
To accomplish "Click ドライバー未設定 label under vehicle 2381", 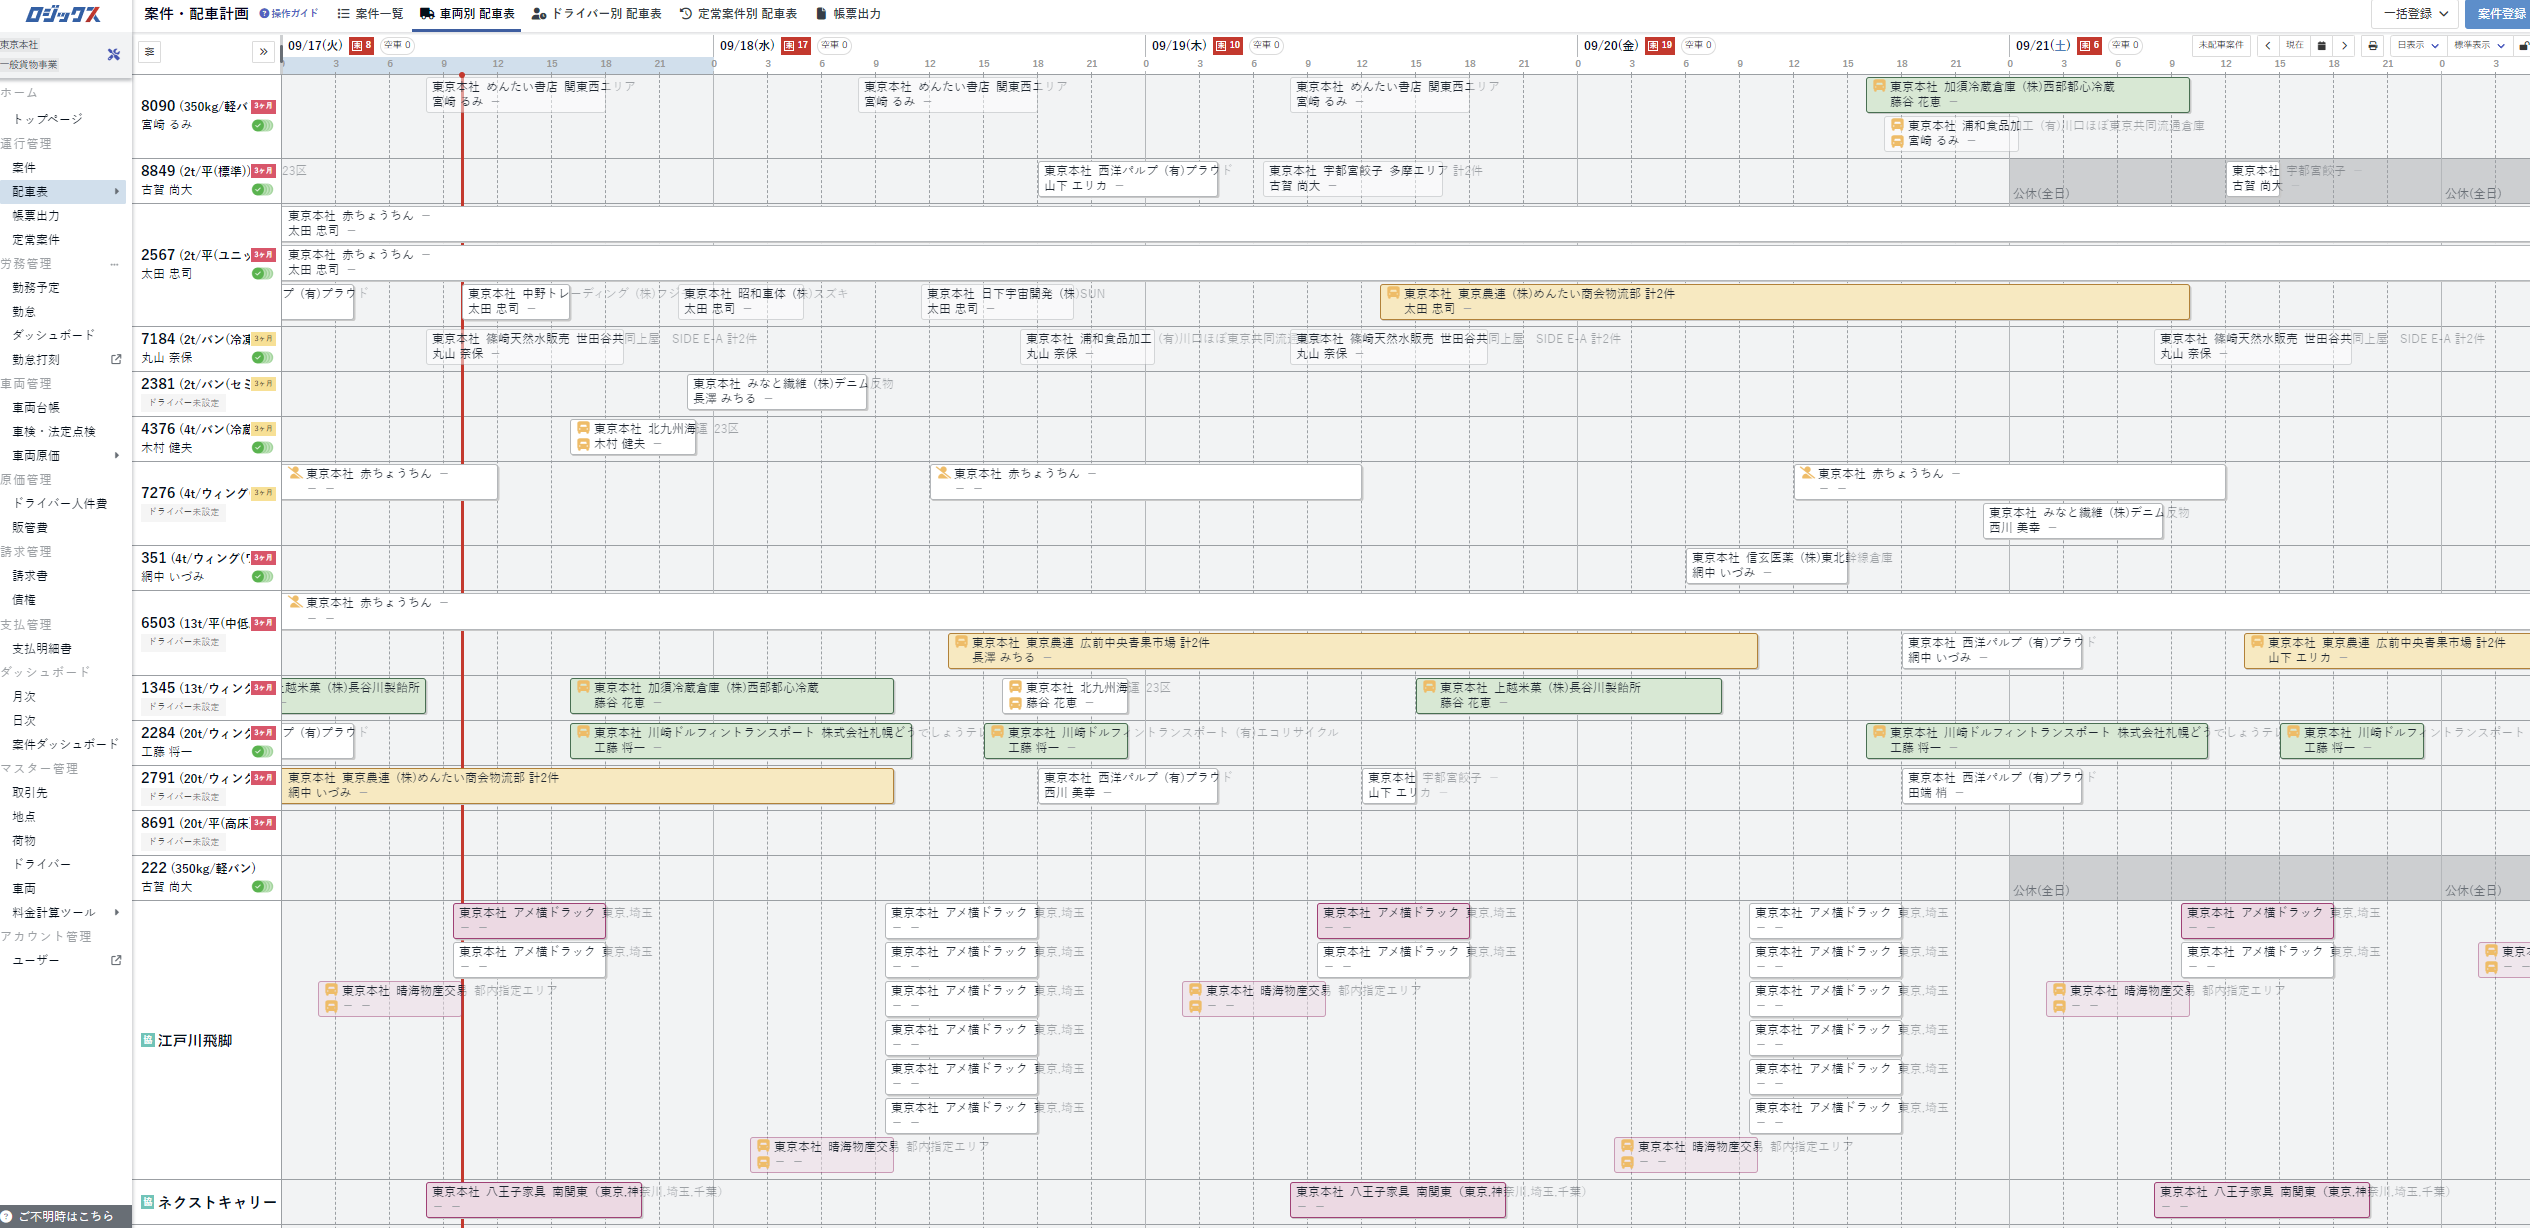I will [x=184, y=402].
